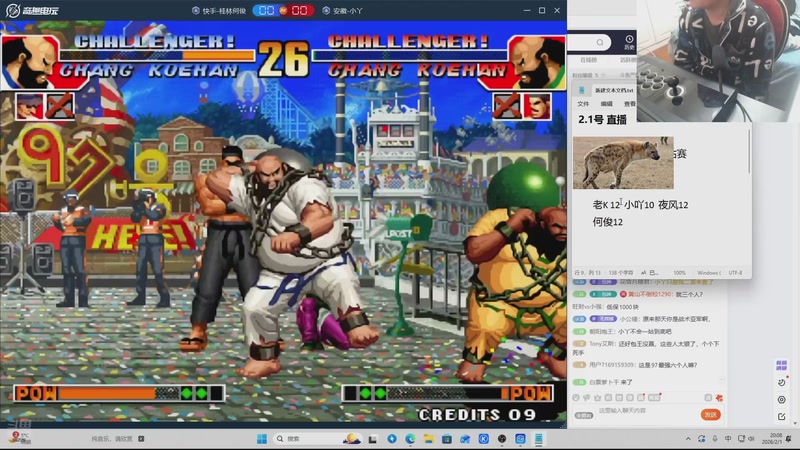This screenshot has width=800, height=450.
Task: Click the megaphone icon in the chat toolbar
Action: click(587, 397)
